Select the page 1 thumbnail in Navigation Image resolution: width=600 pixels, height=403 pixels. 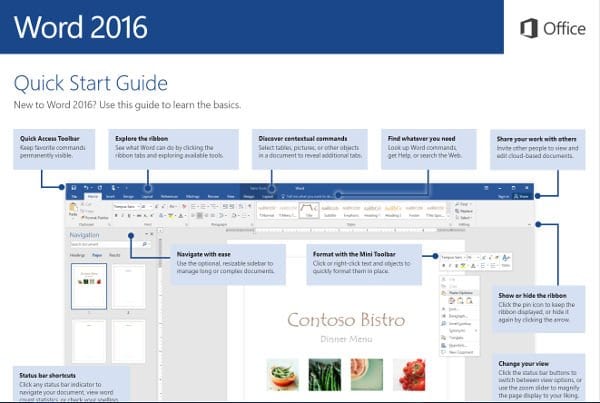[x=89, y=286]
